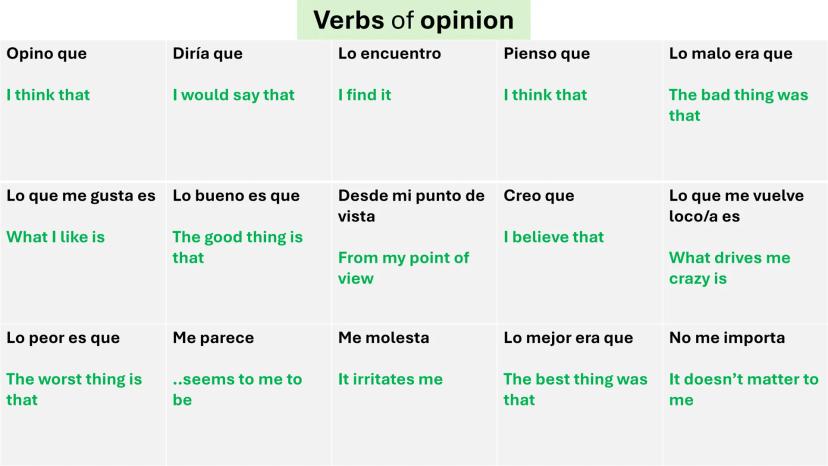This screenshot has width=828, height=466.
Task: Click the "Lo peor es que" phrase
Action: tap(62, 338)
